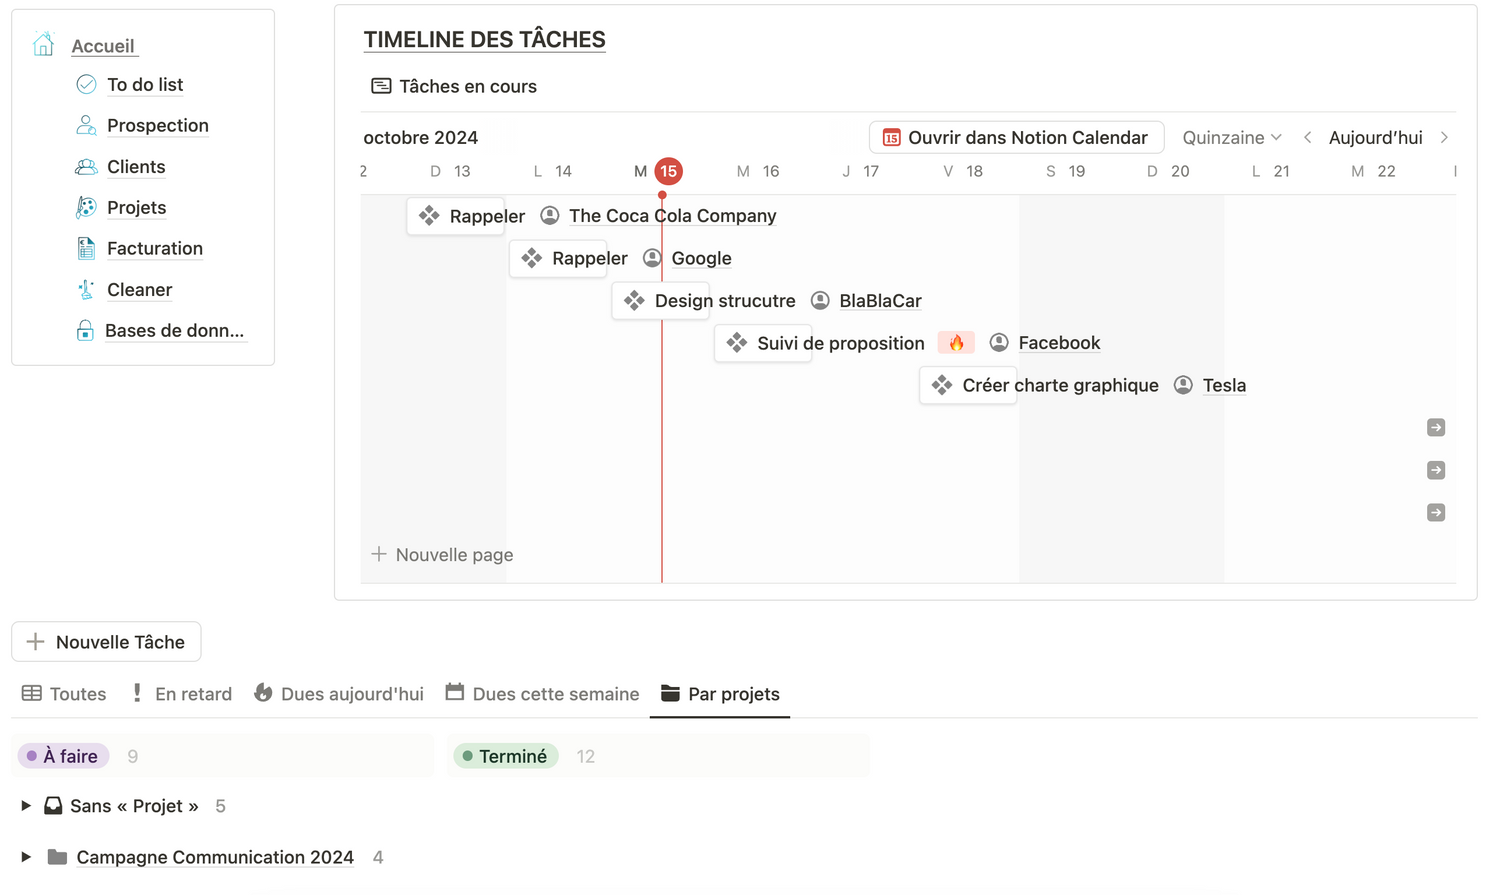Click the Projets palette icon

pos(86,207)
